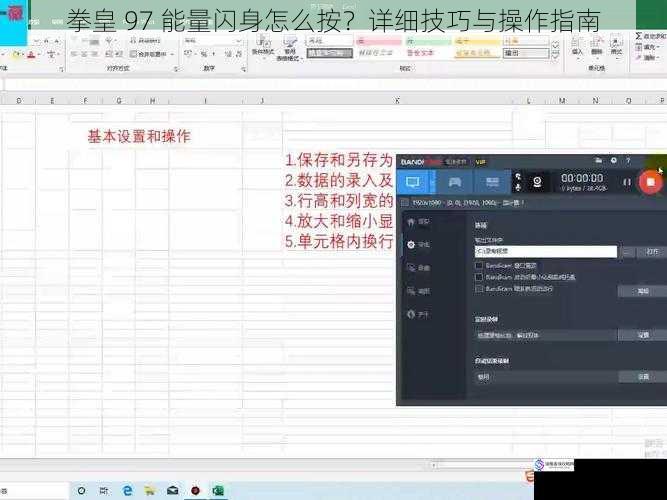Select Excel column K header

pos(397,100)
